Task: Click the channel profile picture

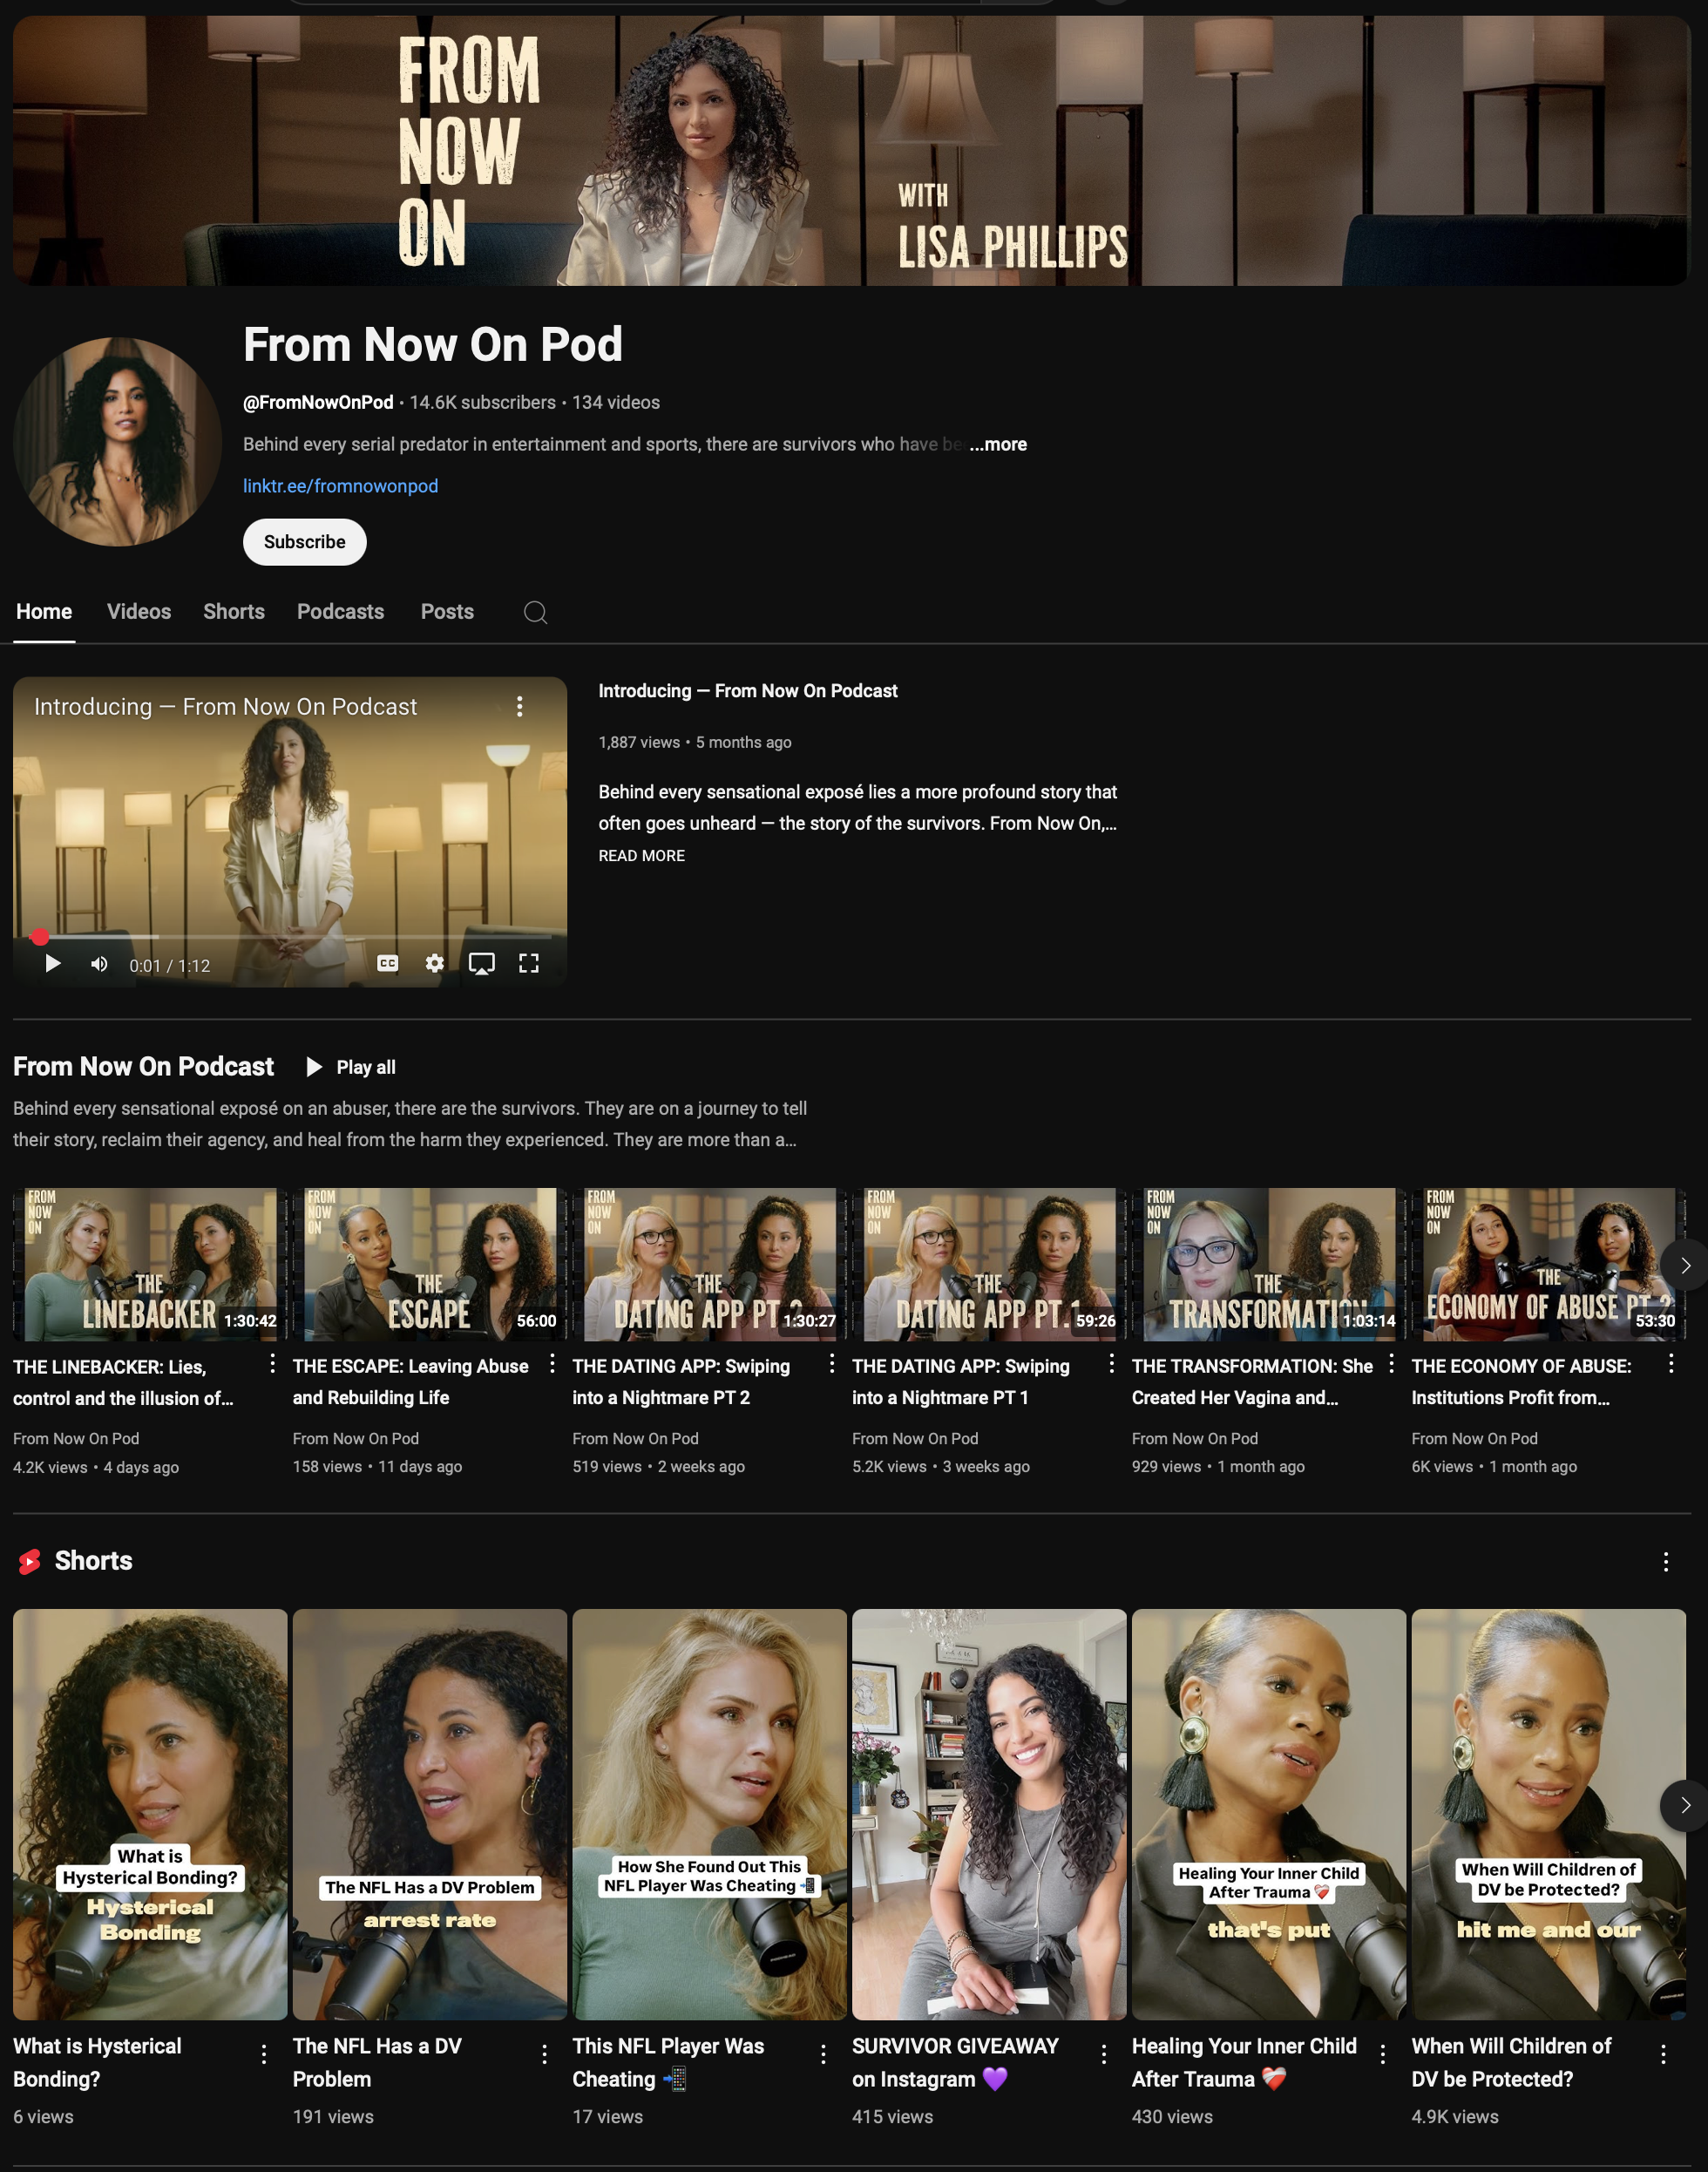Action: point(118,442)
